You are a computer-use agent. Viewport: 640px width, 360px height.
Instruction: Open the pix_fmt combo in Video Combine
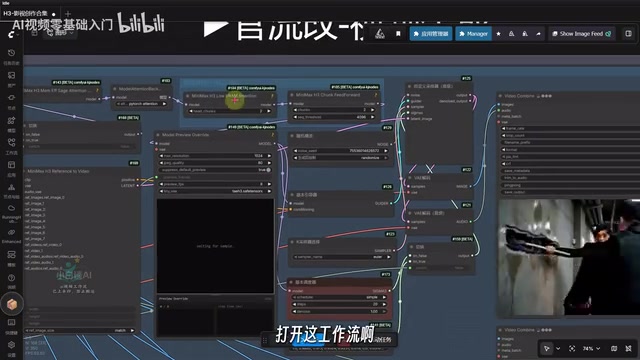click(x=570, y=156)
